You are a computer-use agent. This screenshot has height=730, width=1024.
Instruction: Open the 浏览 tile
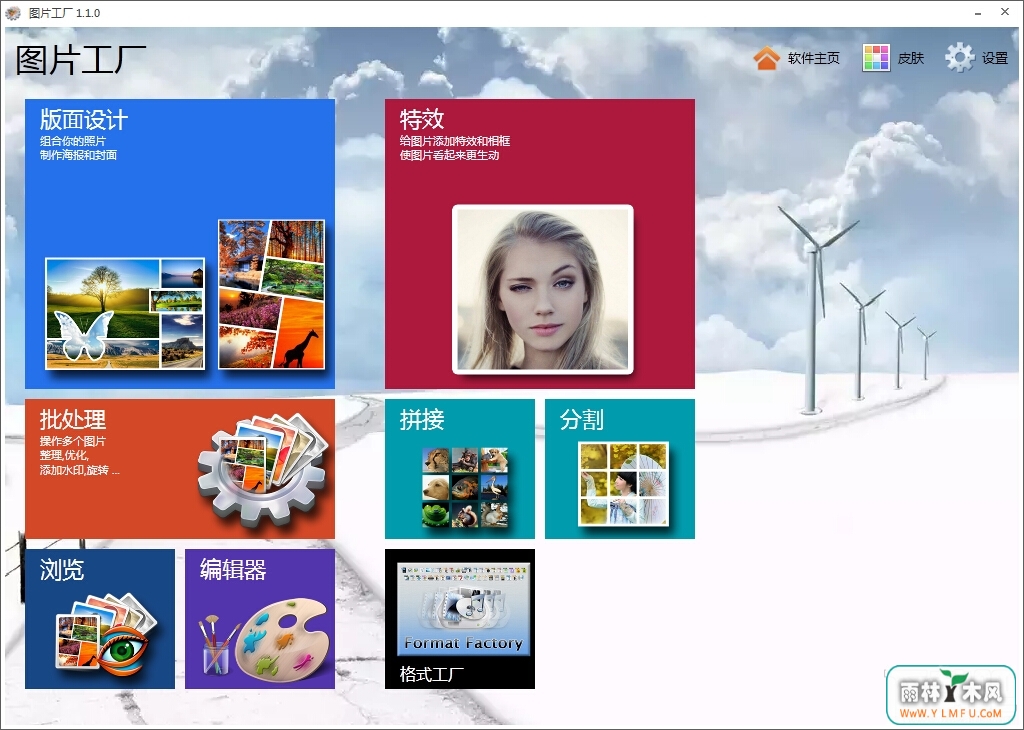pyautogui.click(x=100, y=618)
